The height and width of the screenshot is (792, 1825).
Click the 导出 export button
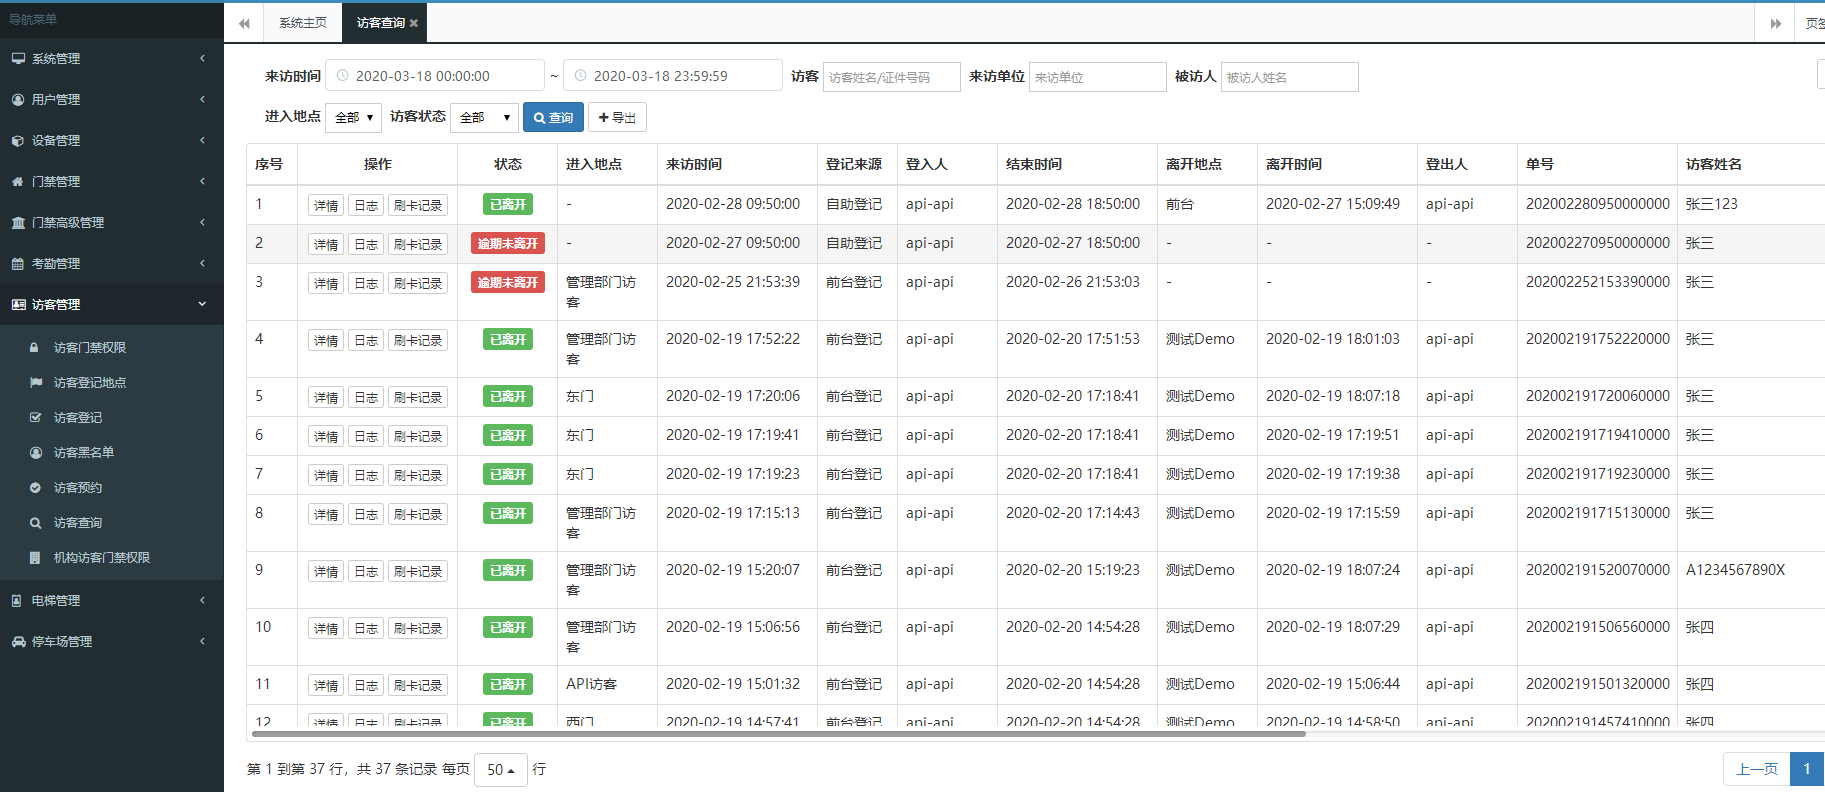(x=617, y=118)
